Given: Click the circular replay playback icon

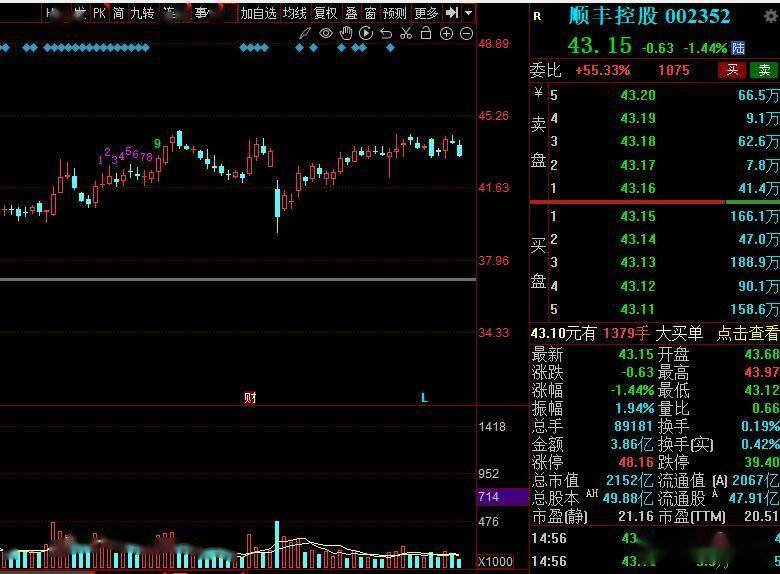Looking at the screenshot, I should pos(366,33).
